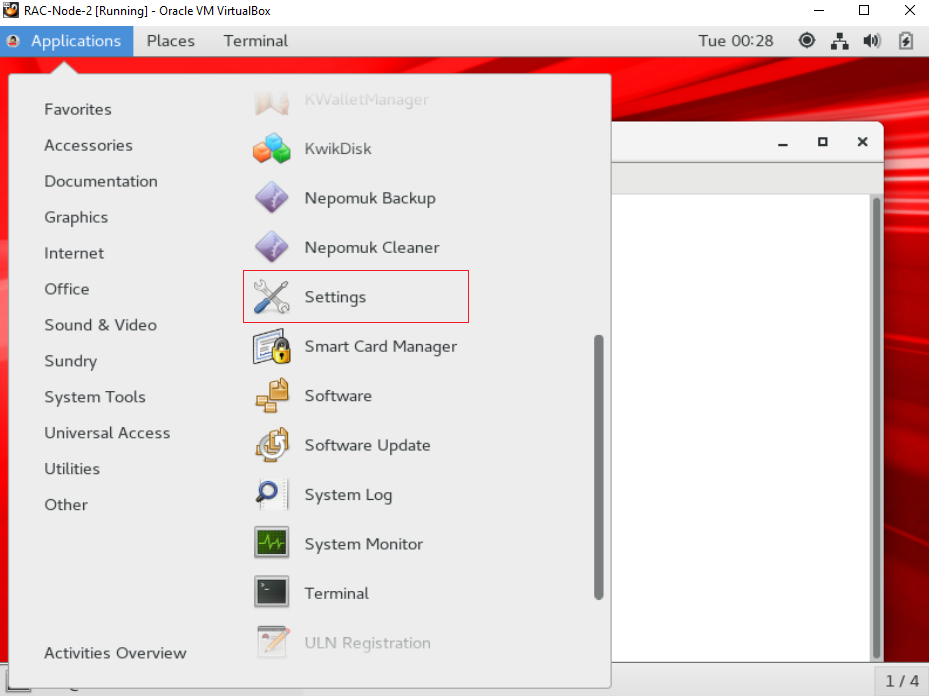Screen dimensions: 929x697
Task: Open Activities Overview
Action: pos(115,653)
